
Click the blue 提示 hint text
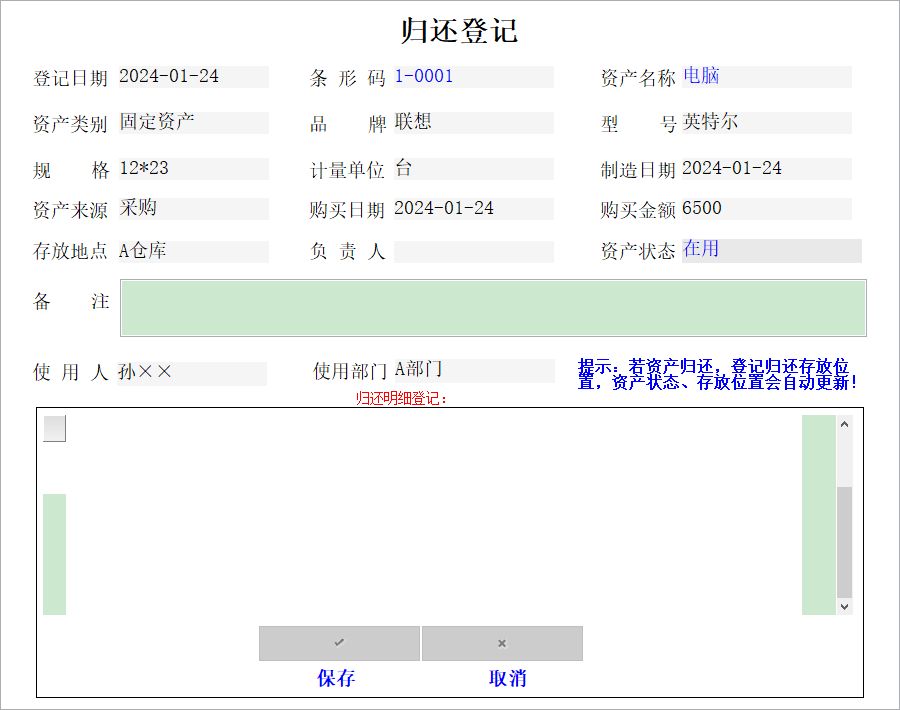pyautogui.click(x=717, y=374)
